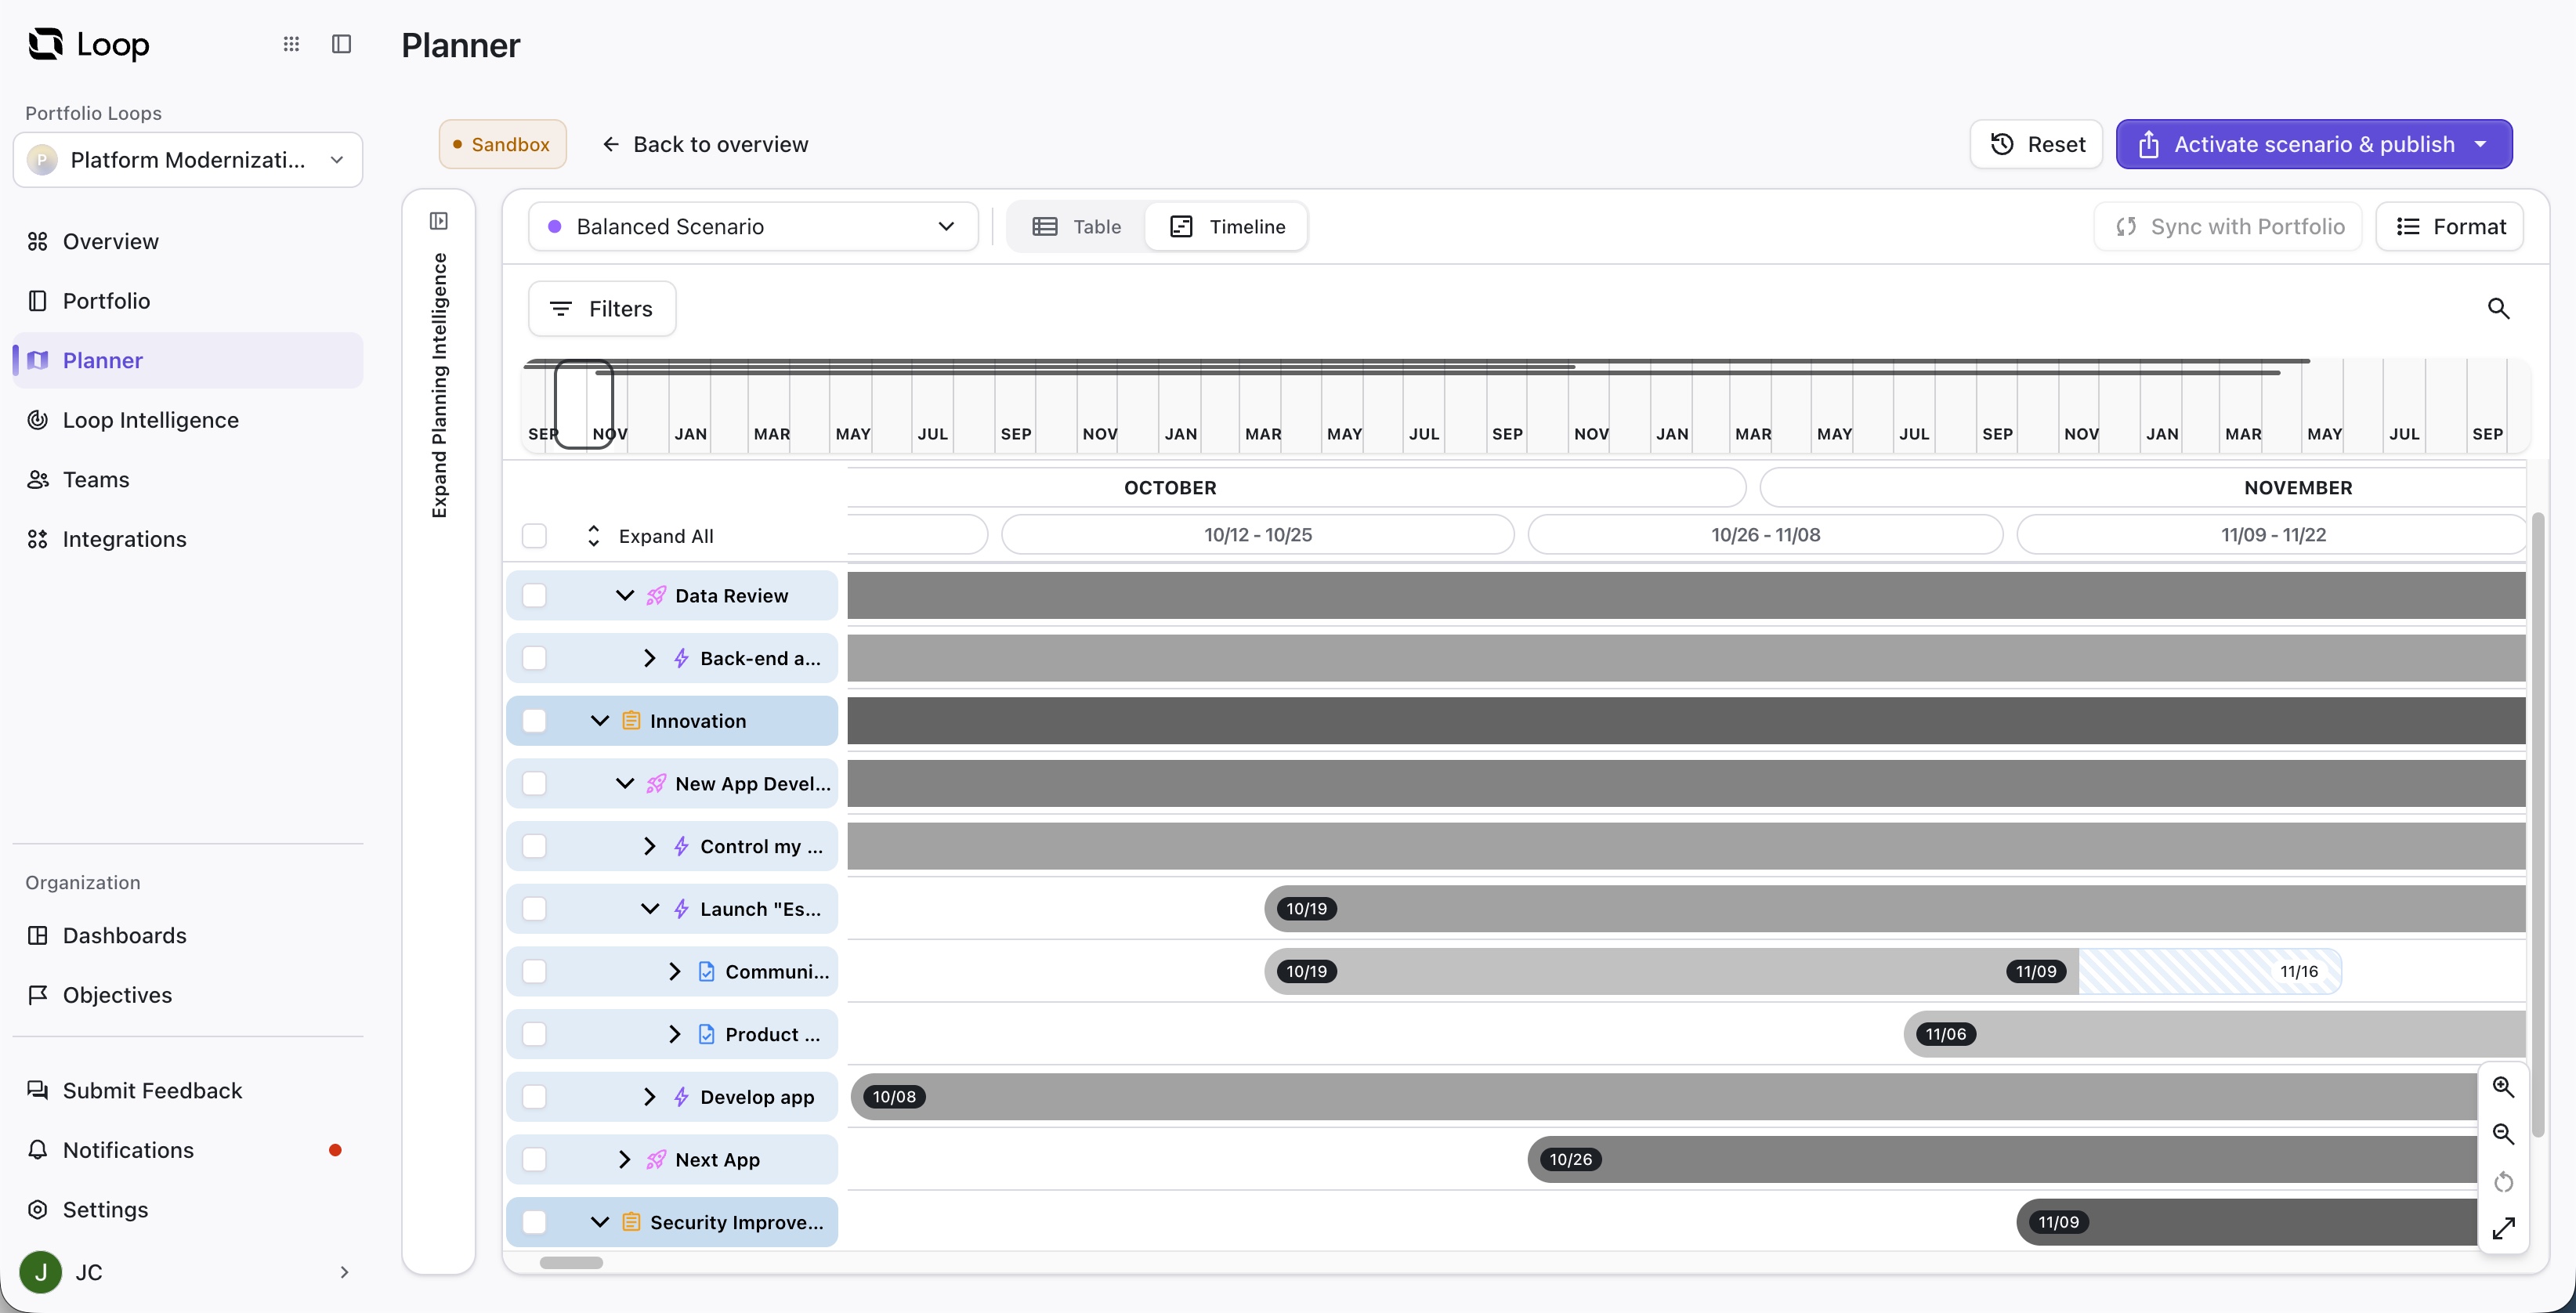This screenshot has height=1313, width=2576.
Task: Click Submit Feedback
Action: pyautogui.click(x=188, y=1090)
